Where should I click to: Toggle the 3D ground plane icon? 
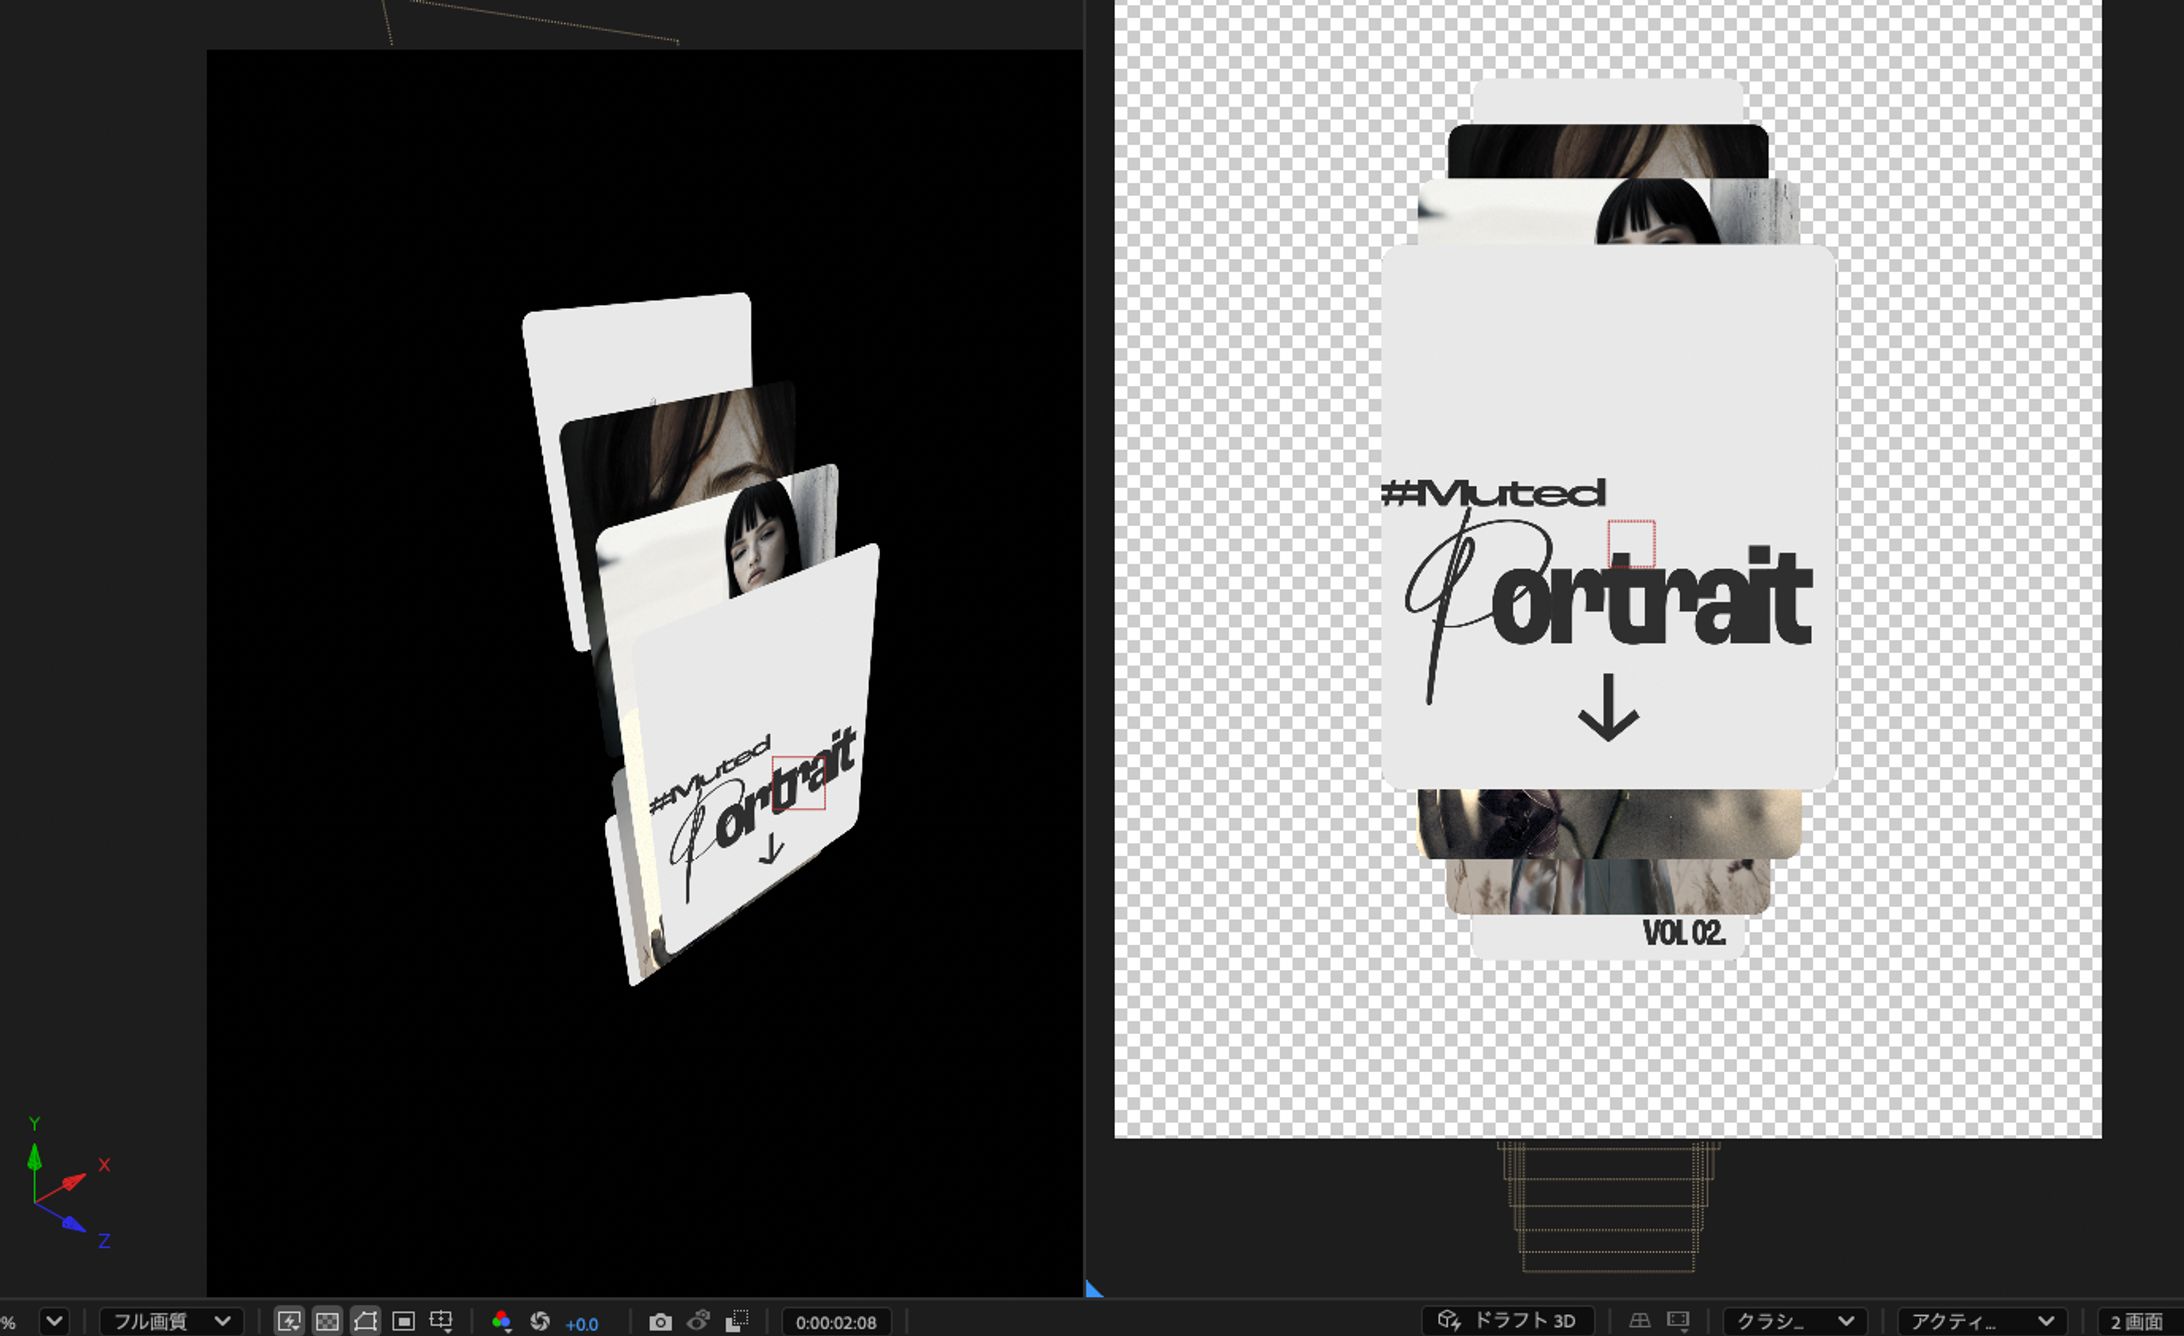(1640, 1321)
